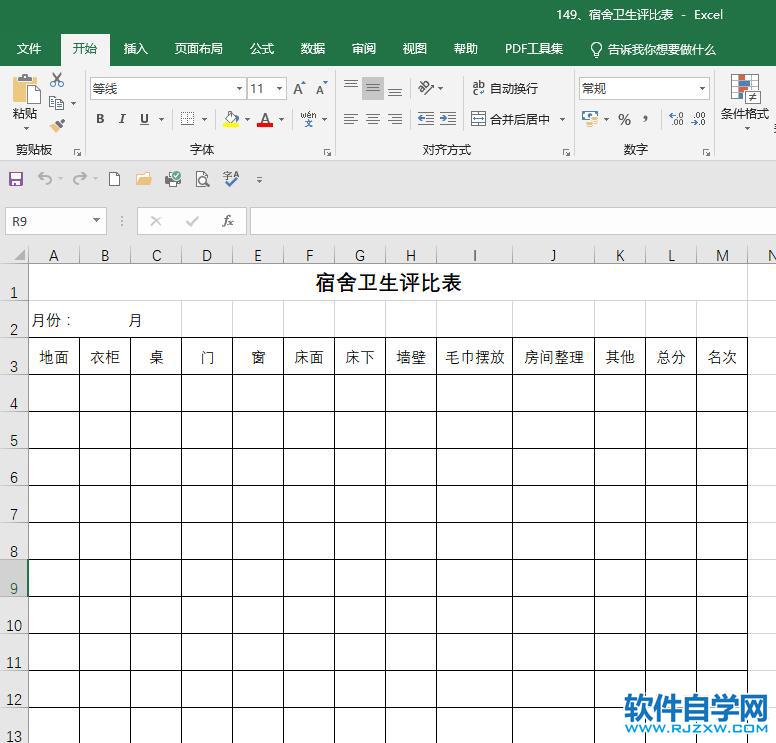776x743 pixels.
Task: Customize Quick Access Toolbar dropdown arrow
Action: [x=259, y=180]
